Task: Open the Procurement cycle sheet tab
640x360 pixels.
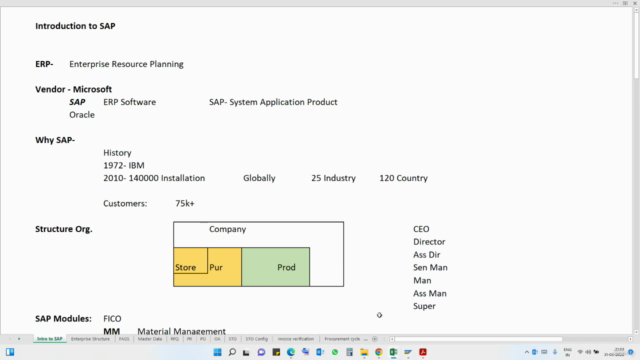Action: 342,339
